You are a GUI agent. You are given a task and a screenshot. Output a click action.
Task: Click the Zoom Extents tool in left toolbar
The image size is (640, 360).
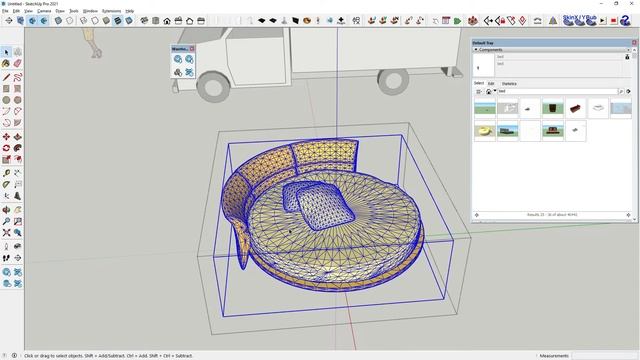click(6, 233)
